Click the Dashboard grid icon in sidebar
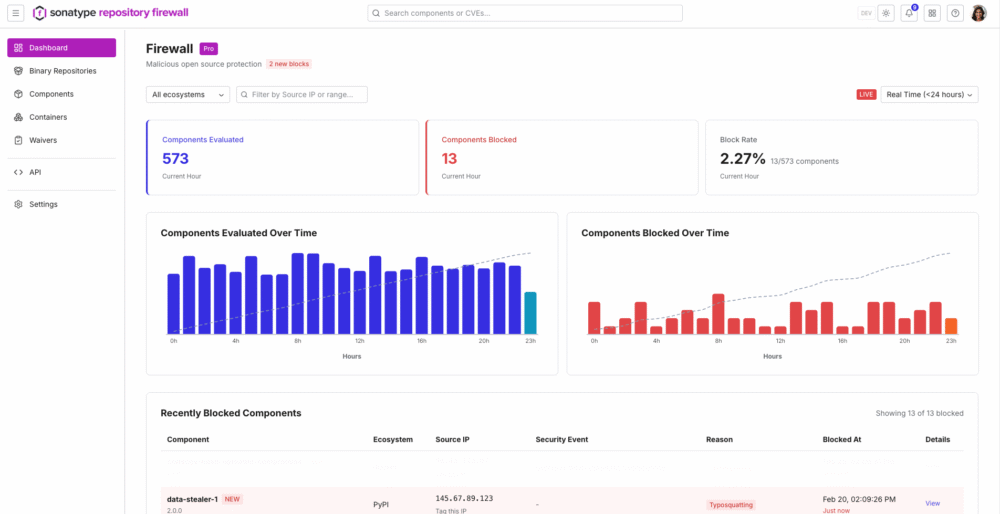1000x514 pixels. [18, 48]
